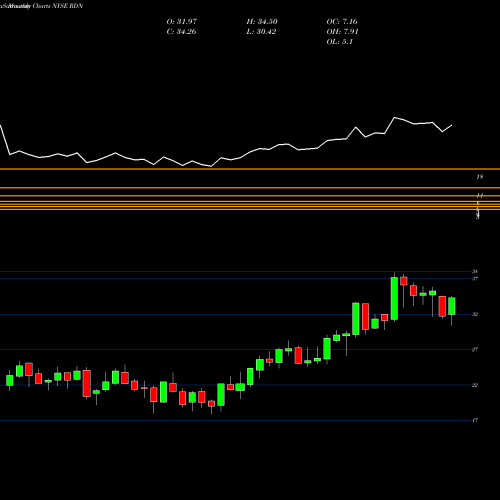Click the 'OH: 7.91' value

(342, 32)
